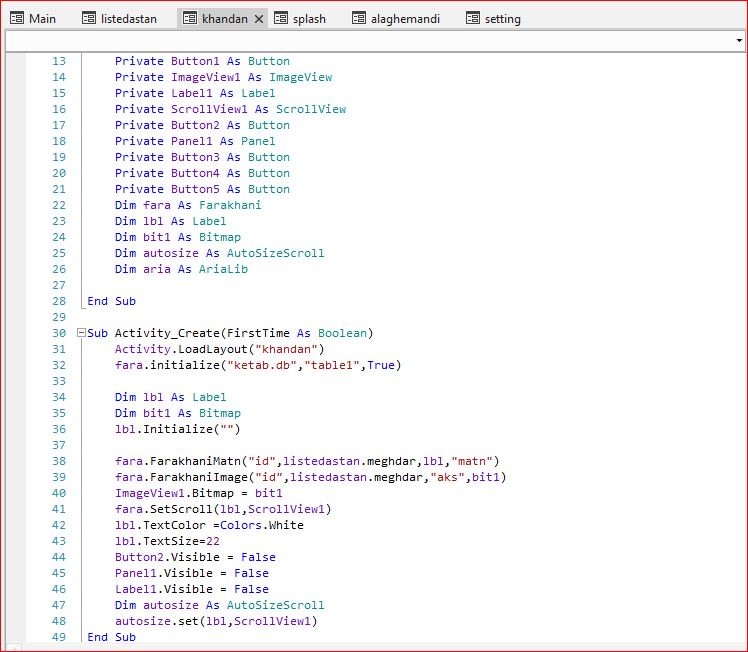The width and height of the screenshot is (748, 652).
Task: Click 'lbl.TextColor =Colors.White' line
Action: tap(209, 525)
